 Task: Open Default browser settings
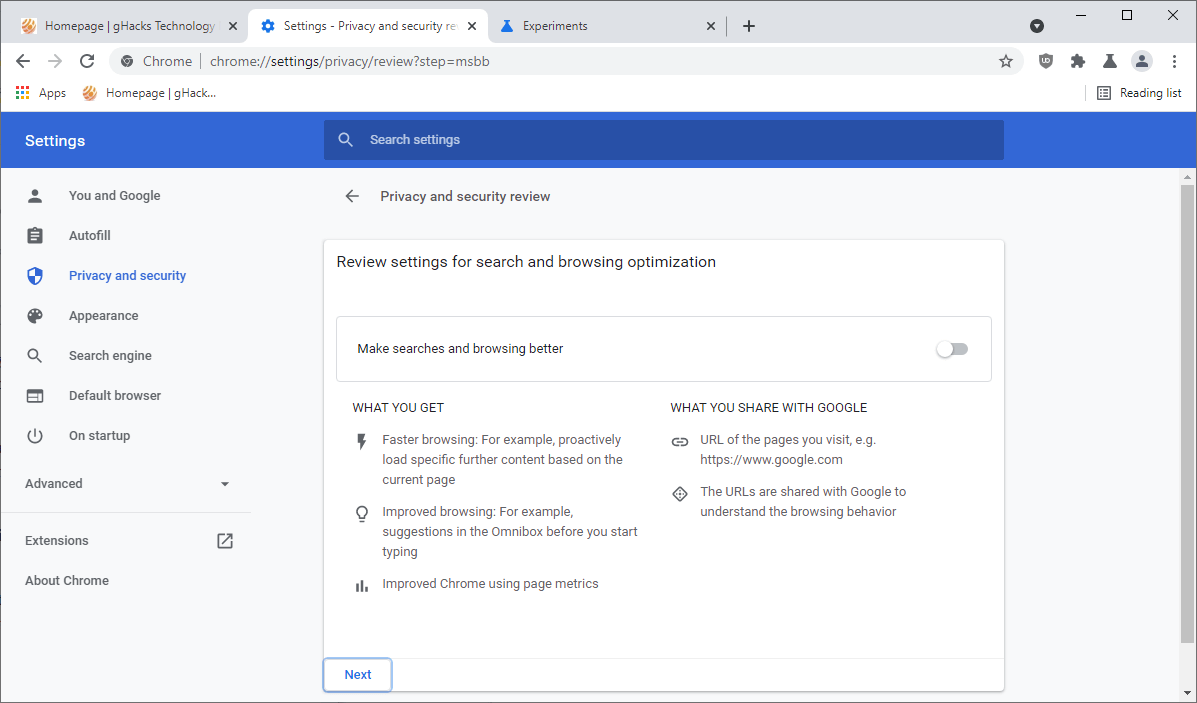pos(115,395)
